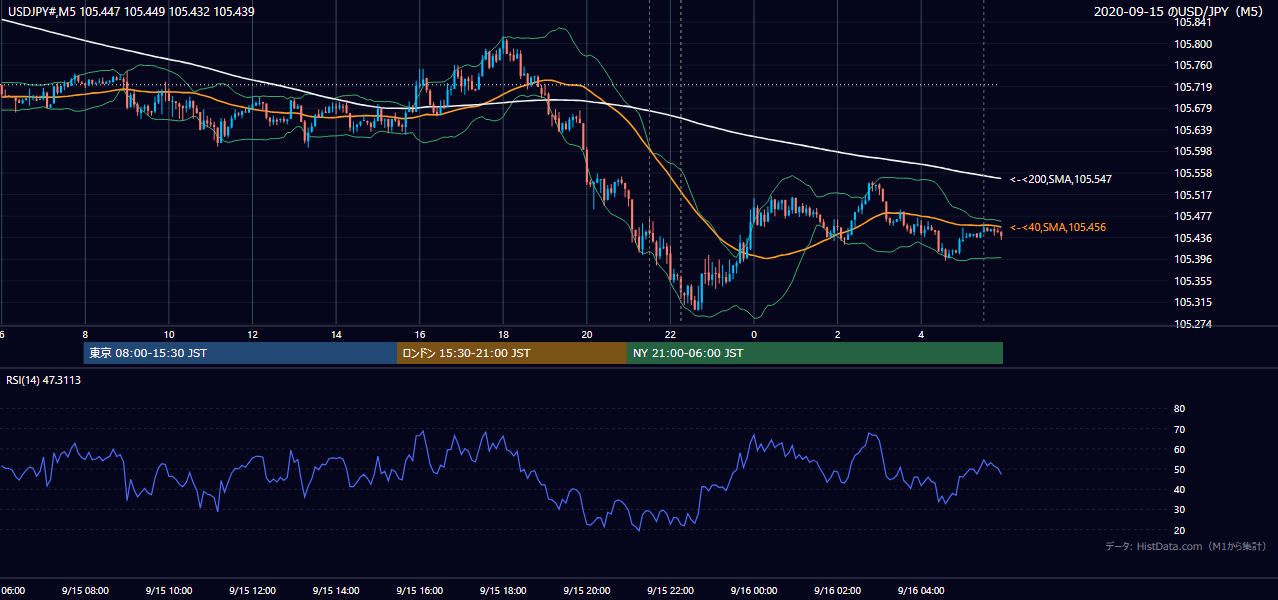Image resolution: width=1278 pixels, height=600 pixels.
Task: Click the 105.719 price axis label
Action: coord(1193,87)
